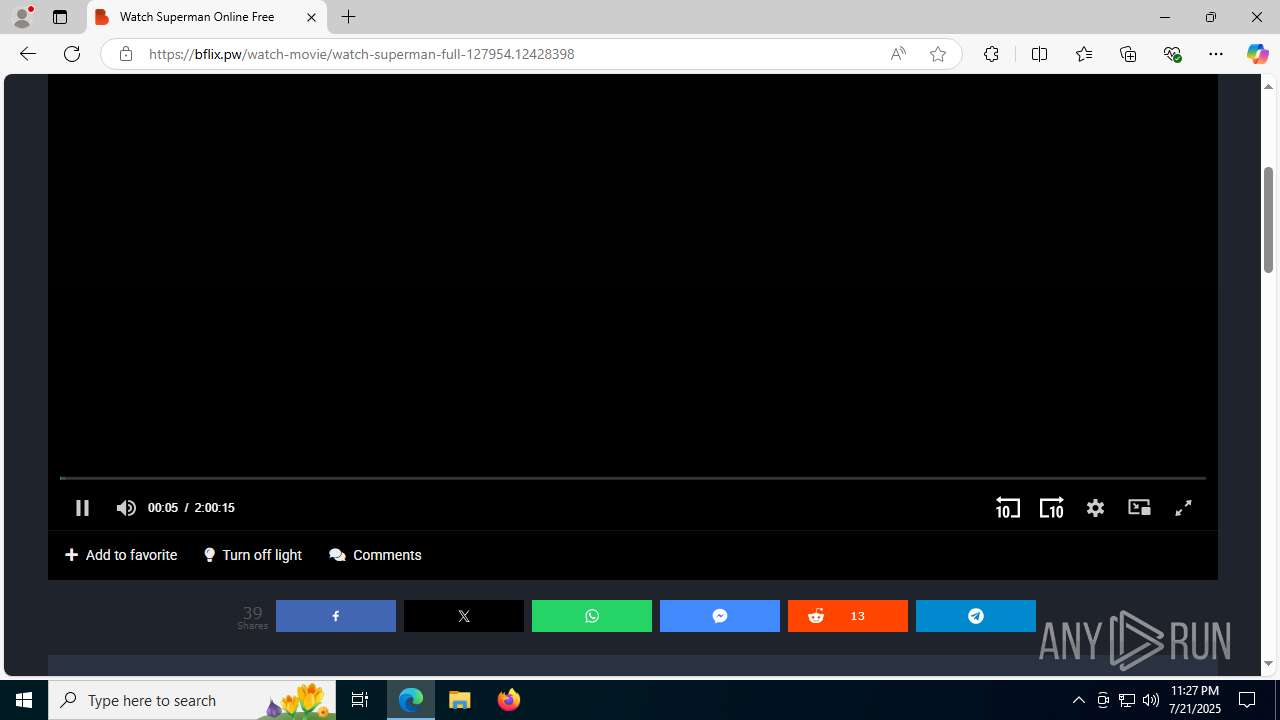Click the taskbar clock 11:27 PM
The width and height of the screenshot is (1280, 720).
1194,700
